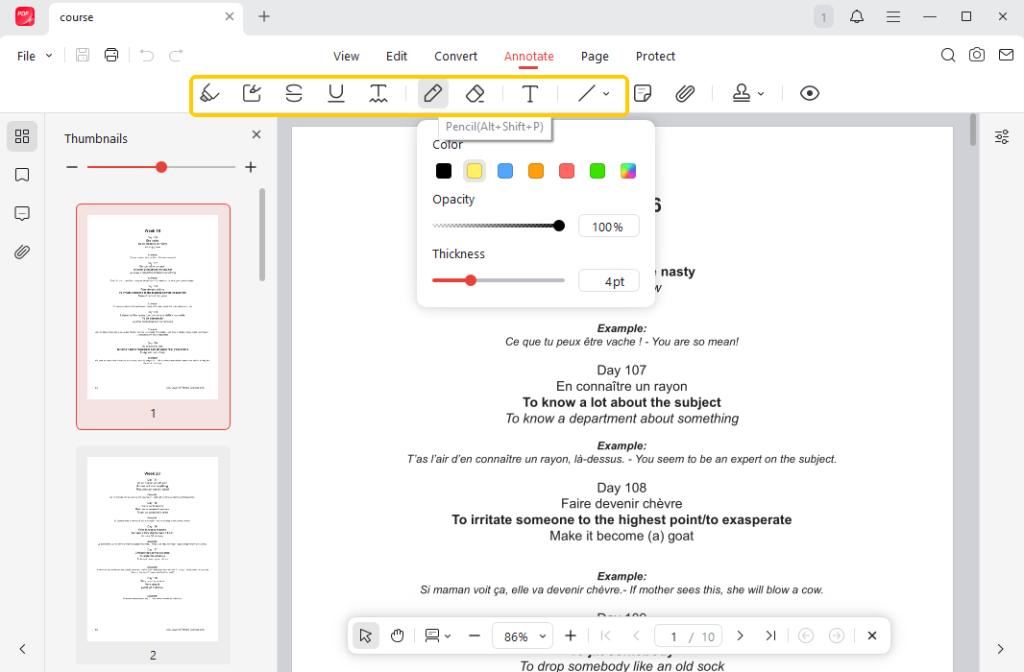The height and width of the screenshot is (672, 1024).
Task: Decrease thumbnail size with minus
Action: 72,167
